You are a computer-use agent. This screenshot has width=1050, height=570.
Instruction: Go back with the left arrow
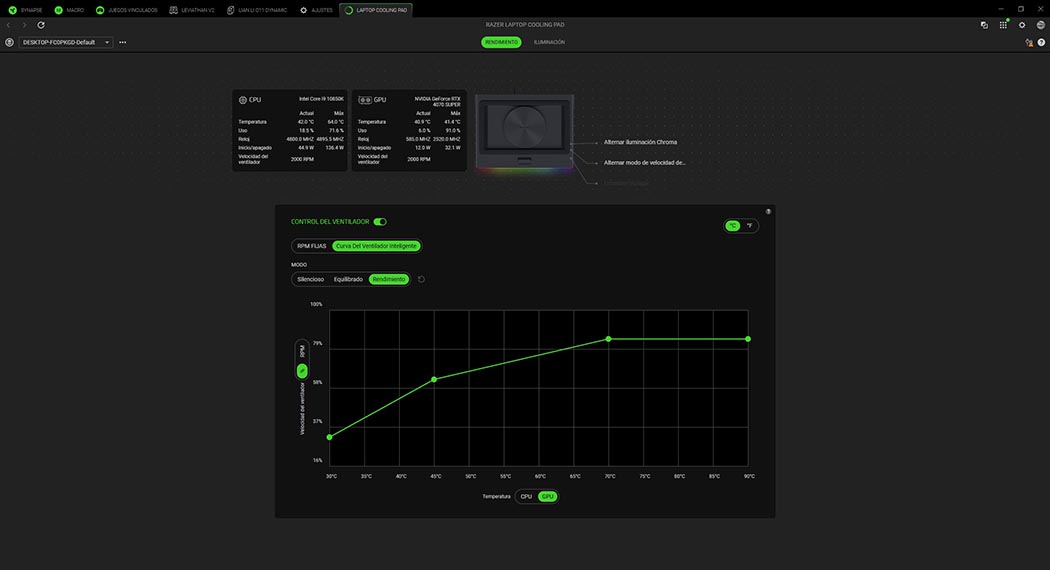(8, 25)
